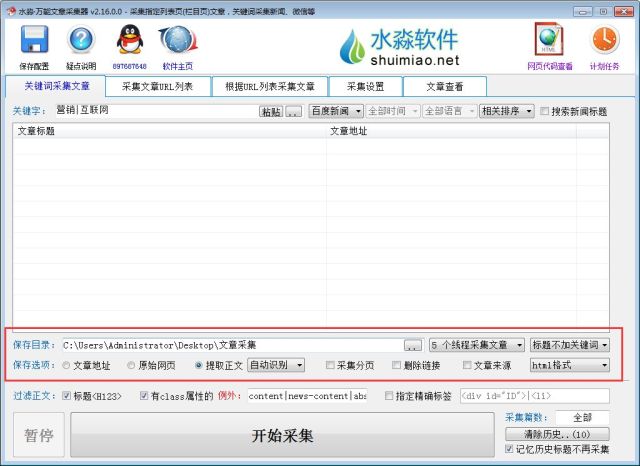The width and height of the screenshot is (640, 466).
Task: Open the 相关排序 sort dropdown
Action: (507, 111)
